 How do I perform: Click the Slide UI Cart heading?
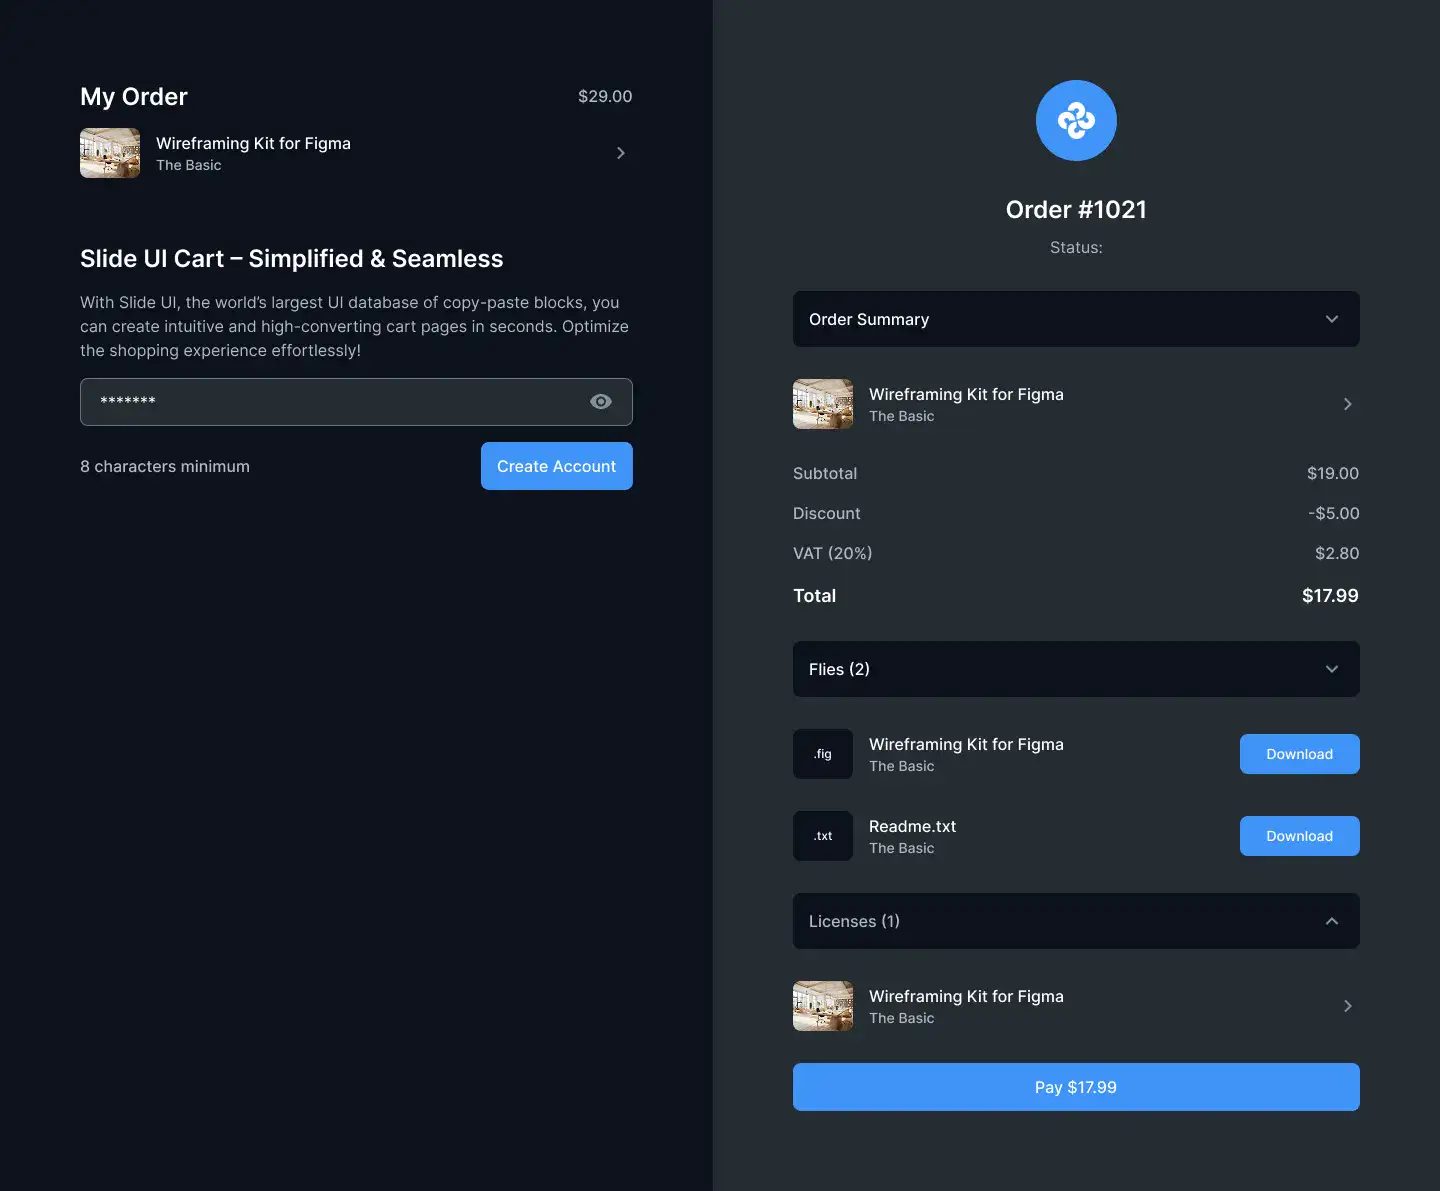pyautogui.click(x=292, y=258)
